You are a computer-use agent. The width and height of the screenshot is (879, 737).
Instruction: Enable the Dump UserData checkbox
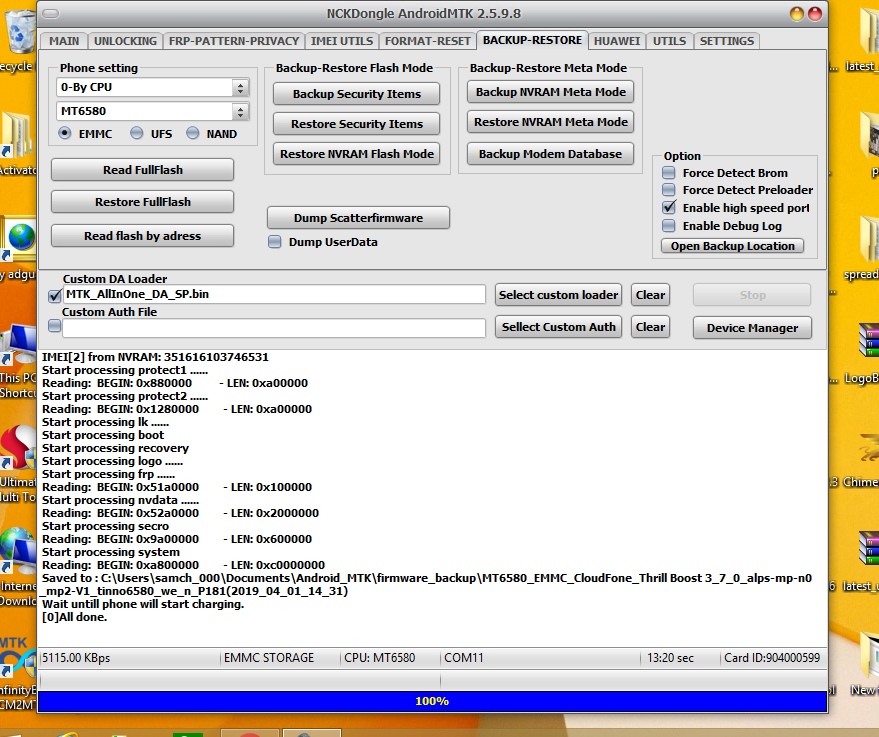[275, 242]
